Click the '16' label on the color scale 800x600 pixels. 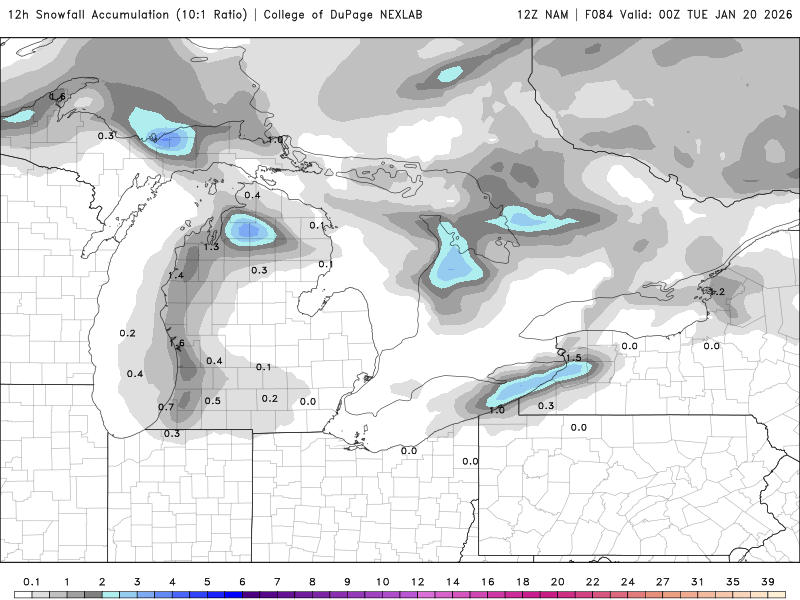click(x=488, y=582)
